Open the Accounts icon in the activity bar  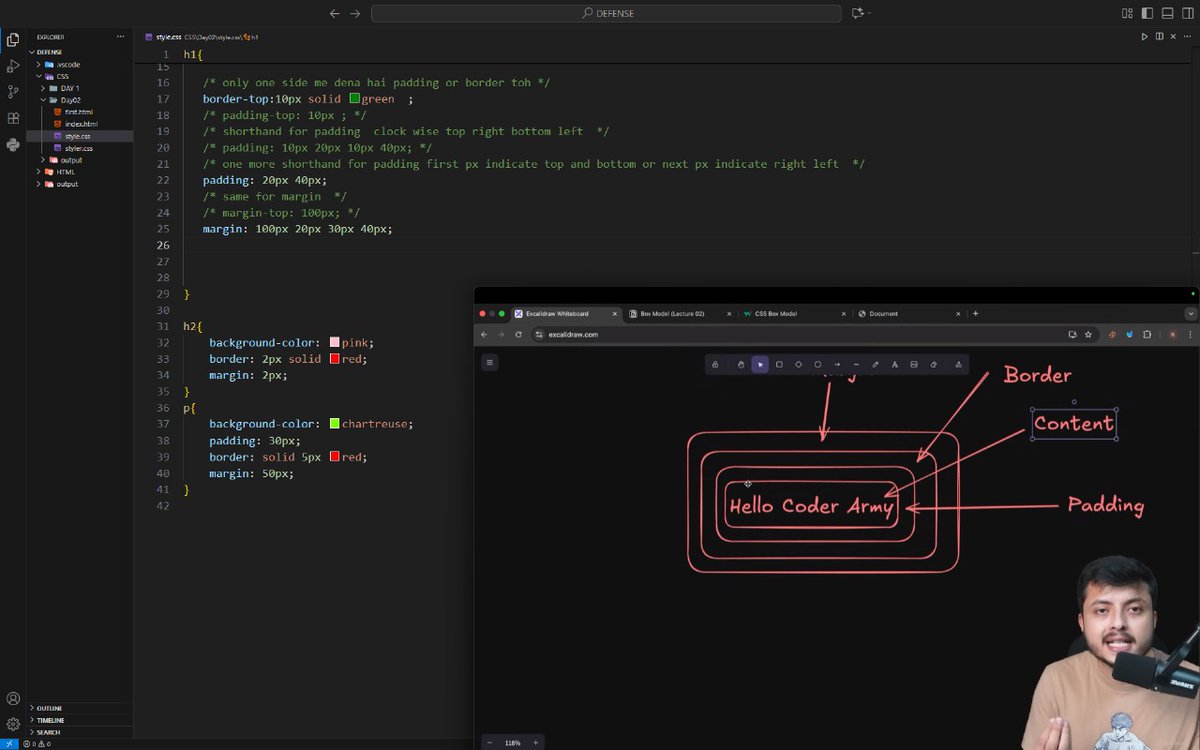coord(13,699)
